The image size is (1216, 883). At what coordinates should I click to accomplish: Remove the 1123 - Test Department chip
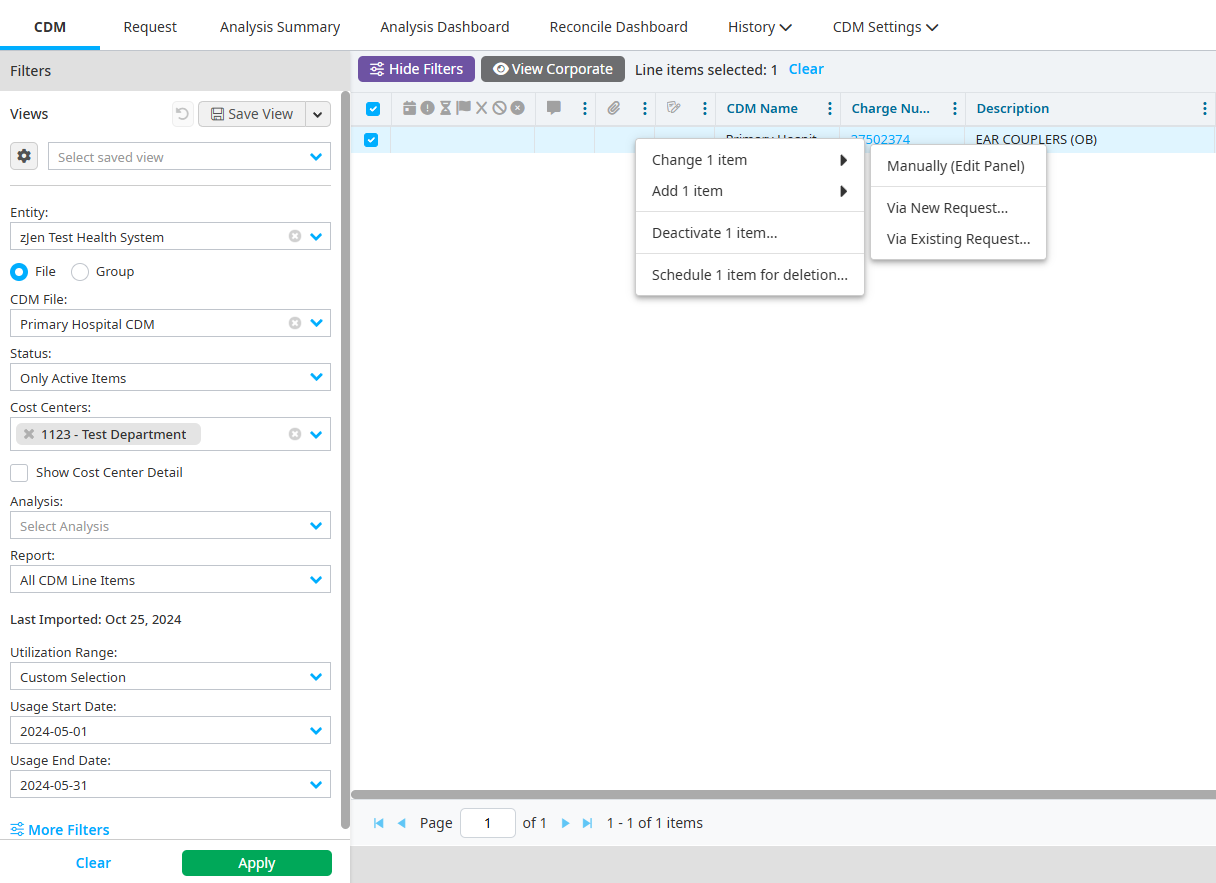[x=29, y=434]
